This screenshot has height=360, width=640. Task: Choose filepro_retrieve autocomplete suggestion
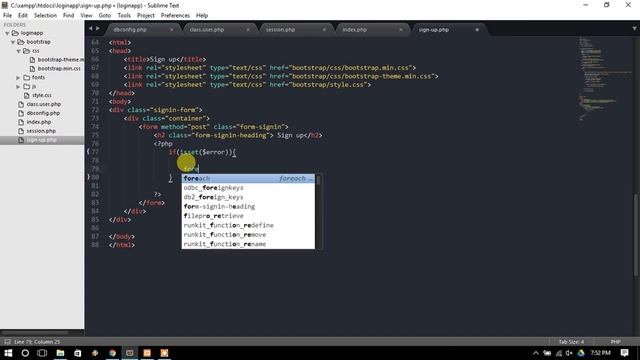coord(248,216)
